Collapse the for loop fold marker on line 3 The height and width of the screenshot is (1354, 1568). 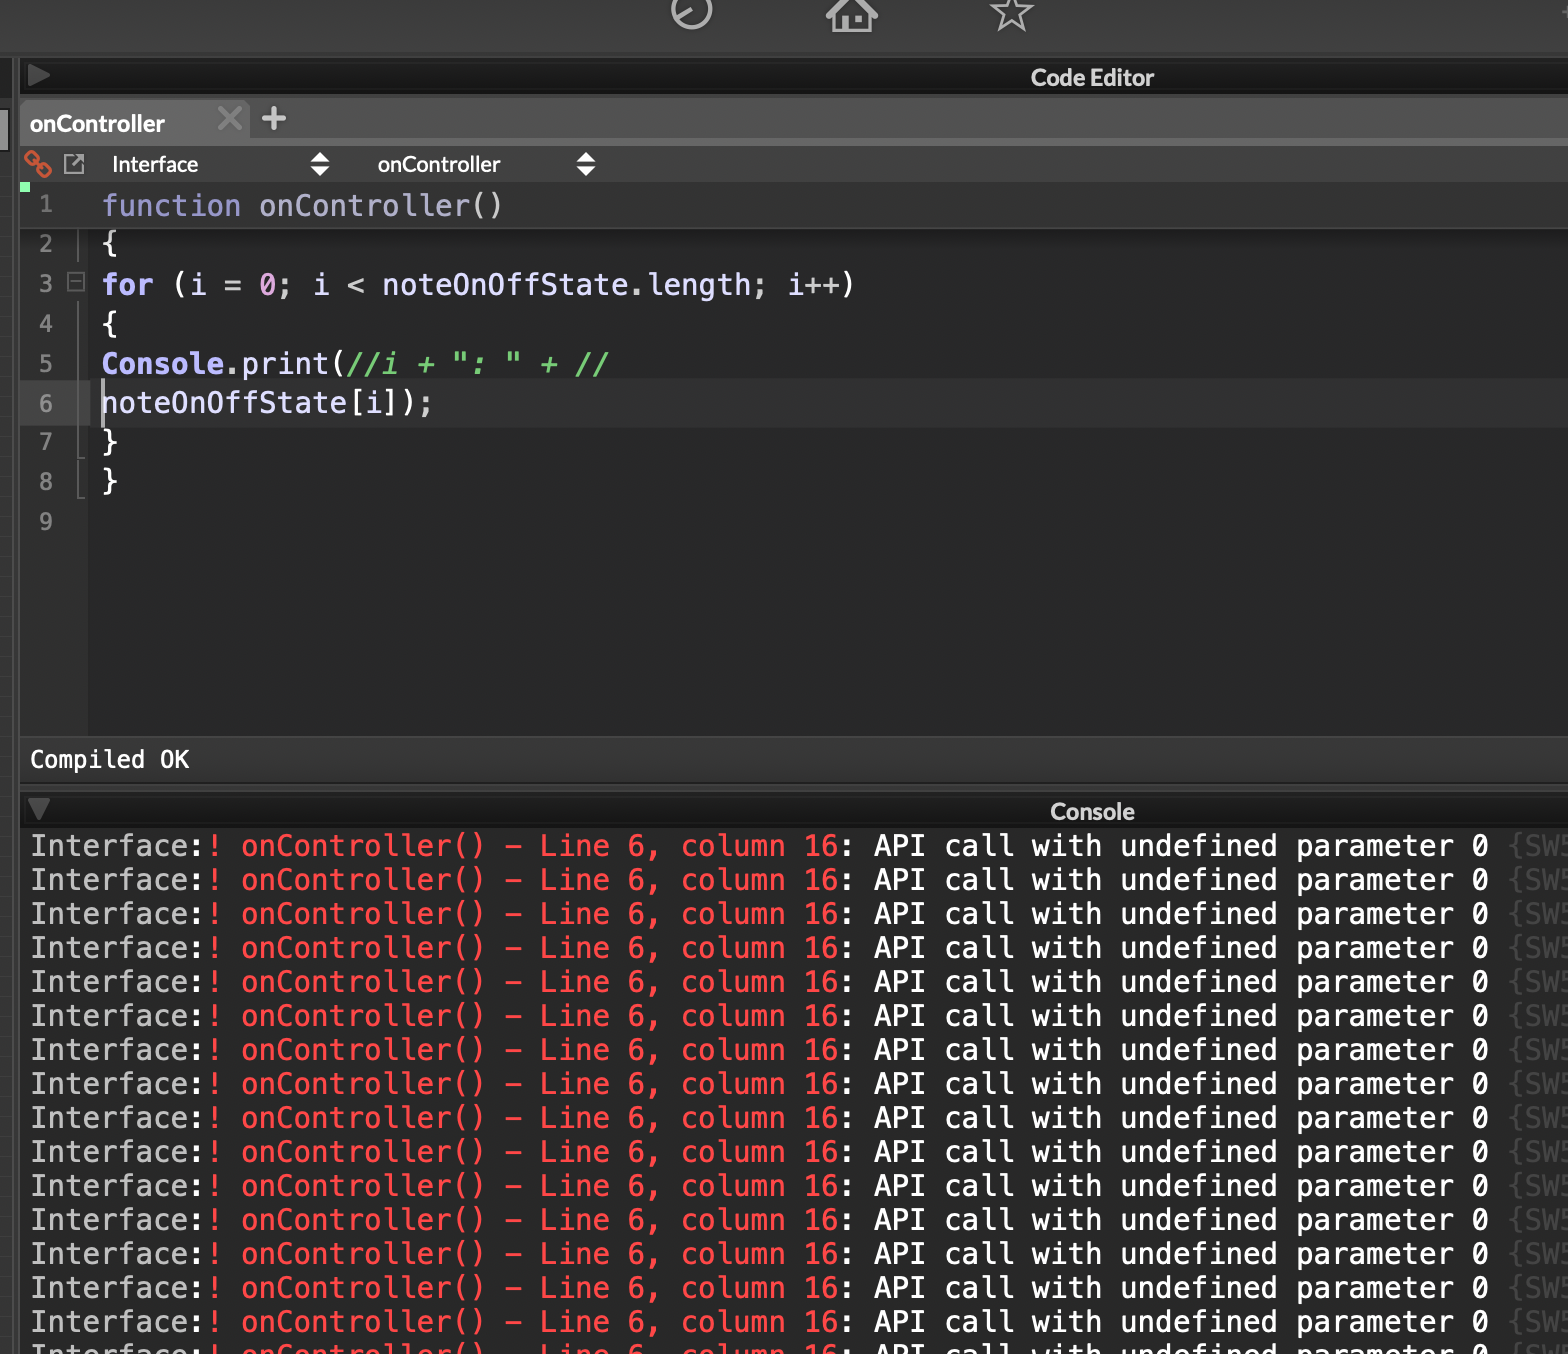pos(76,283)
